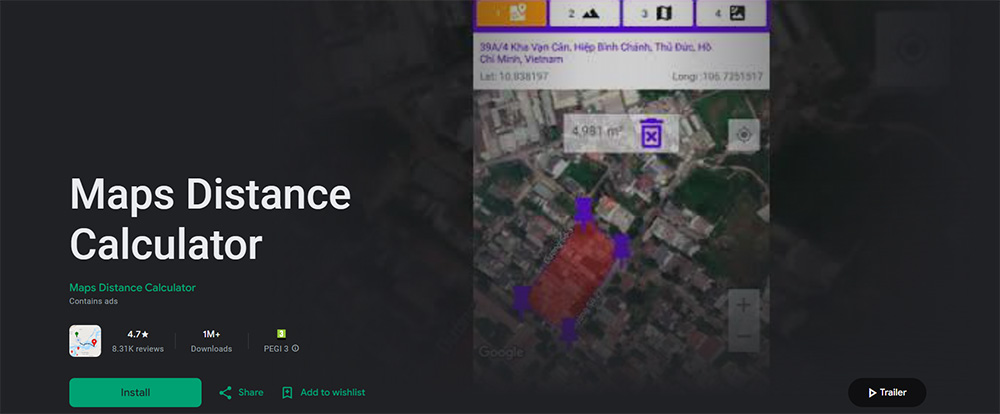Open Maps Distance Calculator developer link
This screenshot has width=1000, height=414.
tap(133, 288)
